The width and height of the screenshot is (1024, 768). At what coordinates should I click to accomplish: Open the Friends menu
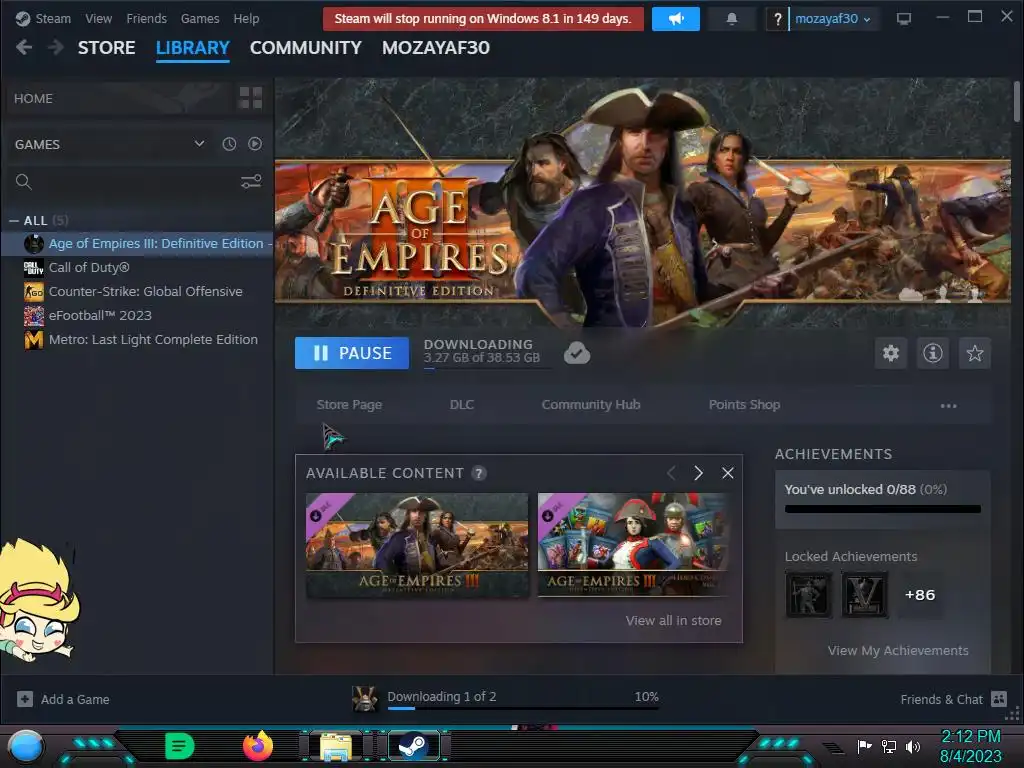coord(146,19)
